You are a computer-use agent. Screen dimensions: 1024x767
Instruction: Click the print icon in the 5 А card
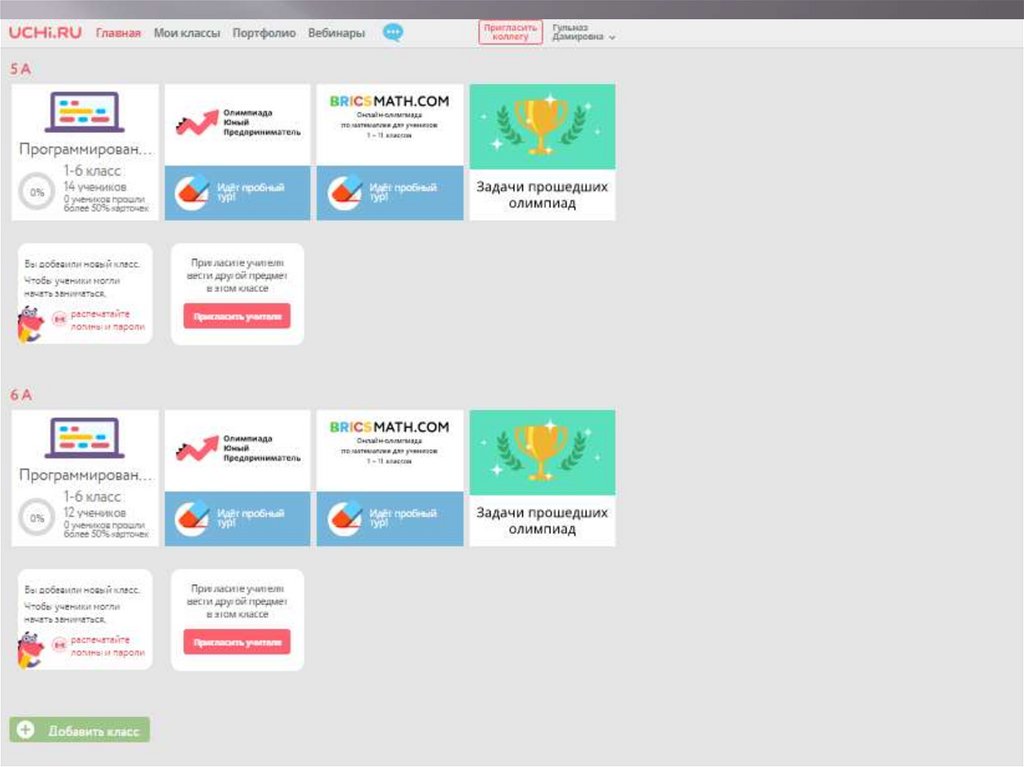click(59, 319)
